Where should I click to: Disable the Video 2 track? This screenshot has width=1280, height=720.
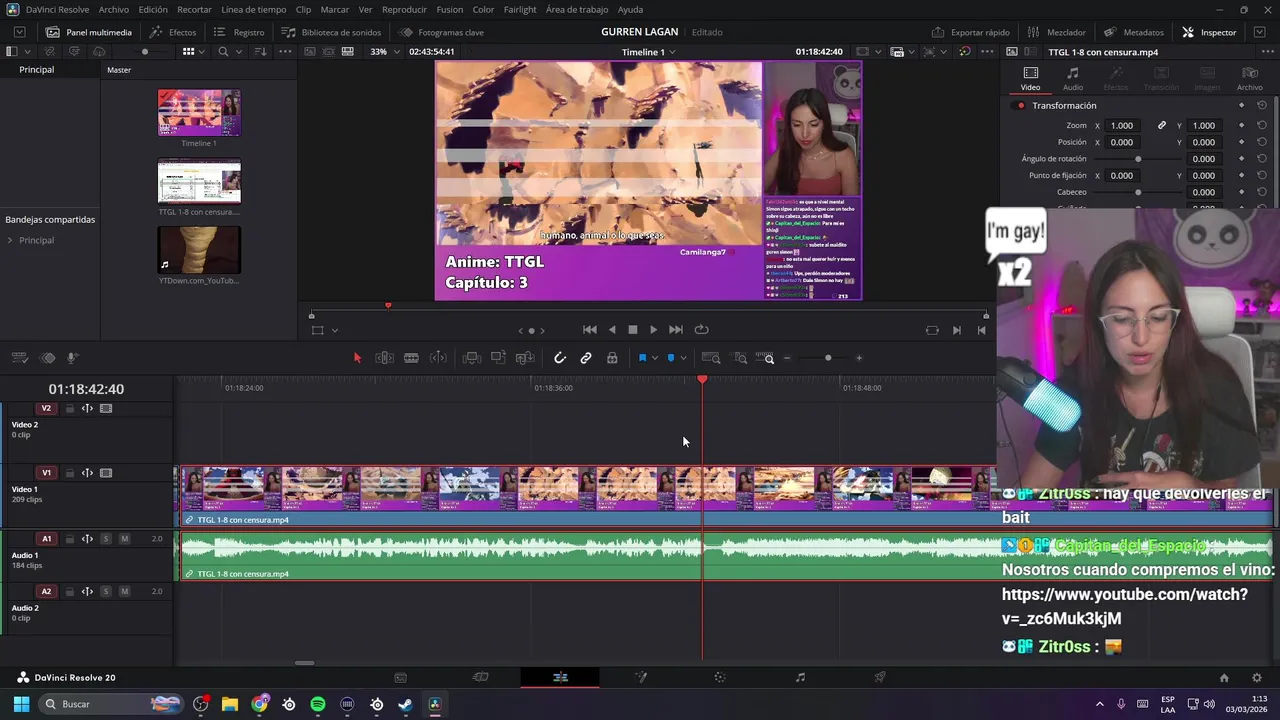(106, 408)
